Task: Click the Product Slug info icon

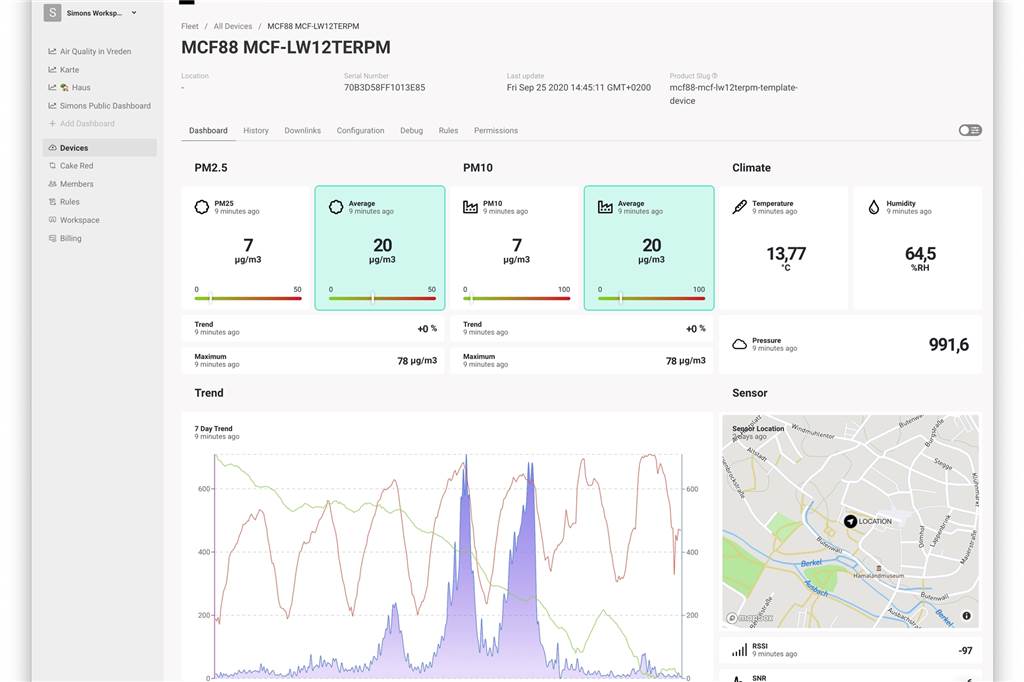Action: coord(714,76)
